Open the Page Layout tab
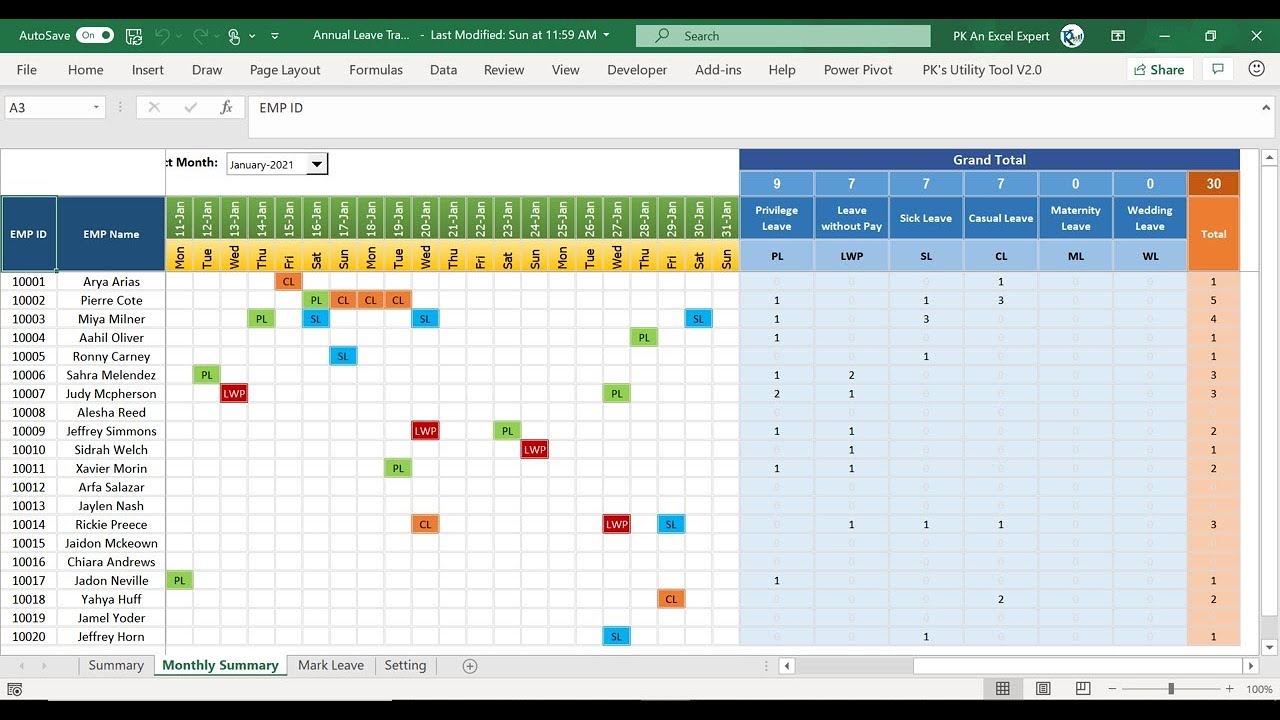Screen dimensions: 1280x720 [285, 70]
